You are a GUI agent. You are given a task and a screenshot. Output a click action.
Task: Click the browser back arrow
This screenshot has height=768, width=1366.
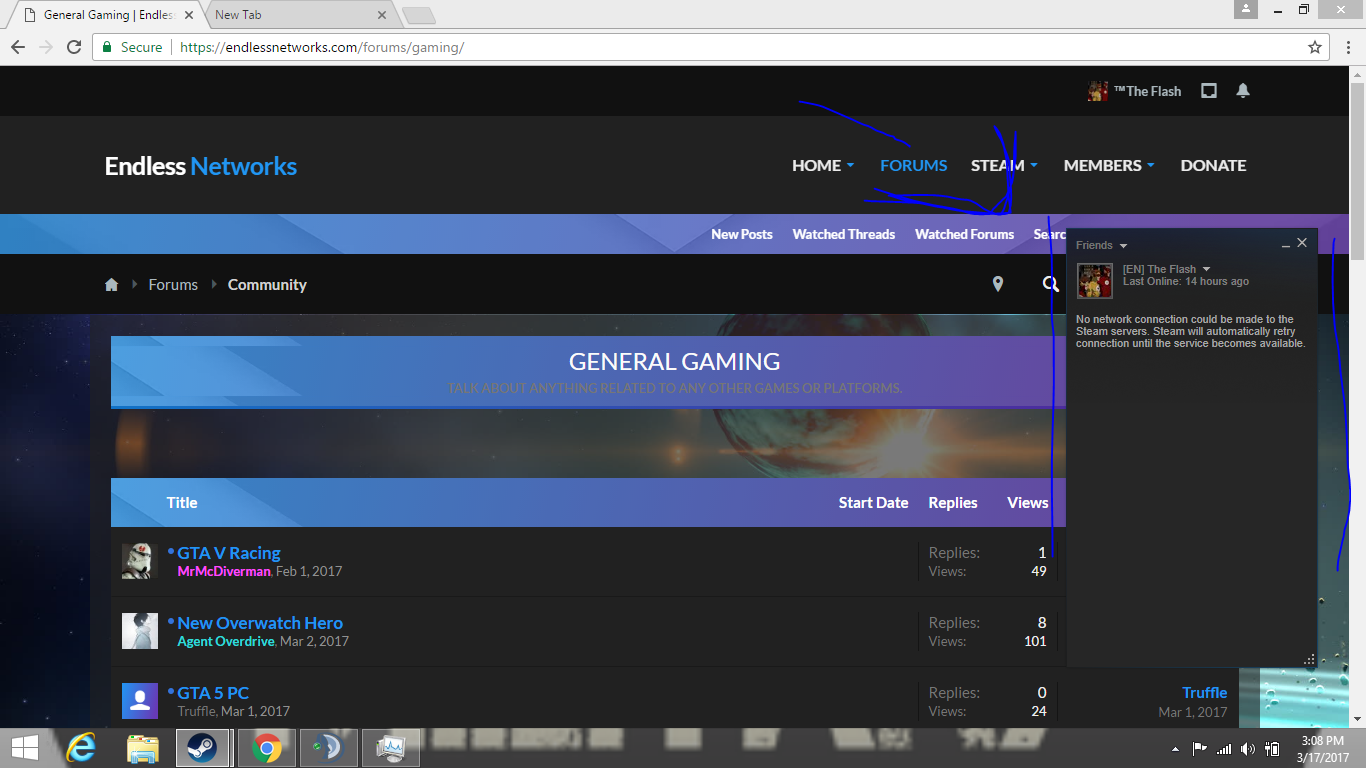18,47
